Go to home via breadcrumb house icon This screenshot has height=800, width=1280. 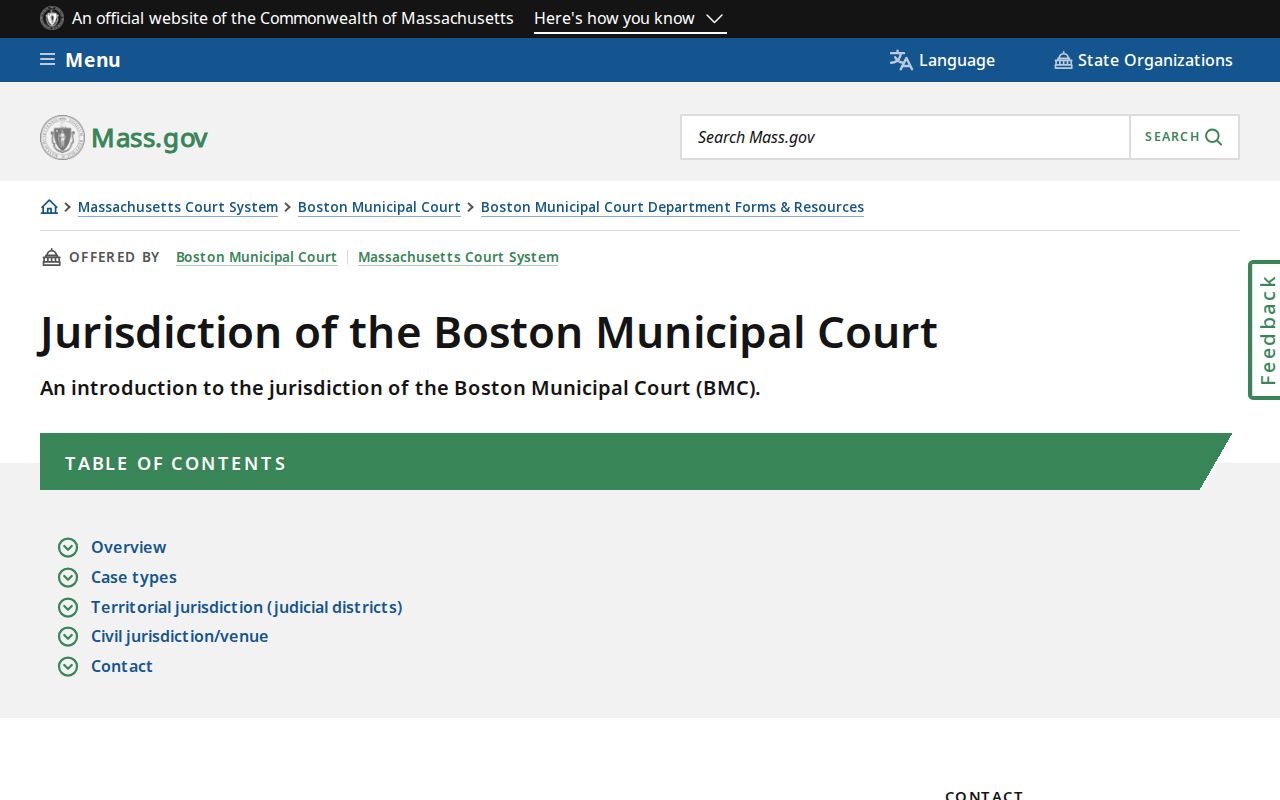pos(49,207)
